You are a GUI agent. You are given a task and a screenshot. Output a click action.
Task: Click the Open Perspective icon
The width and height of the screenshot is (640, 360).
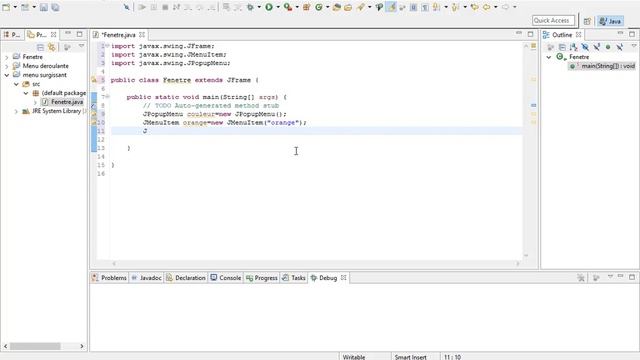(x=587, y=21)
